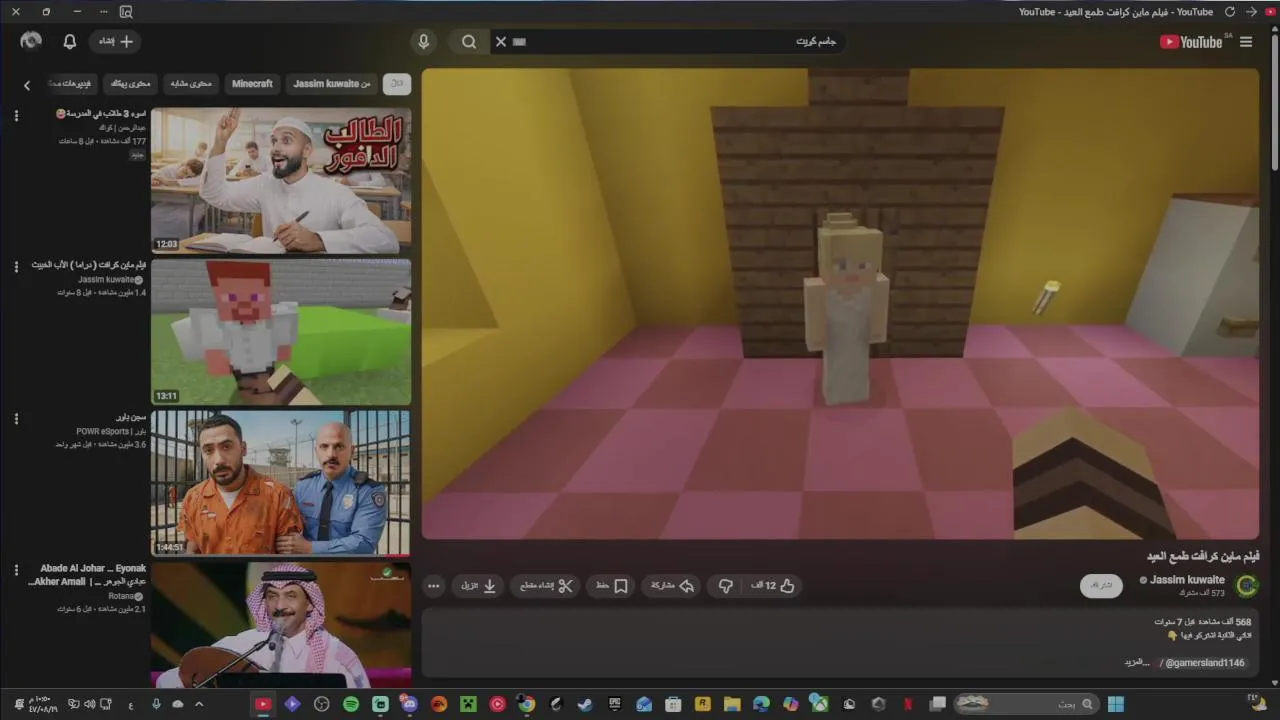The height and width of the screenshot is (720, 1280).
Task: Open Rockstar Games launcher in taskbar
Action: coord(702,704)
